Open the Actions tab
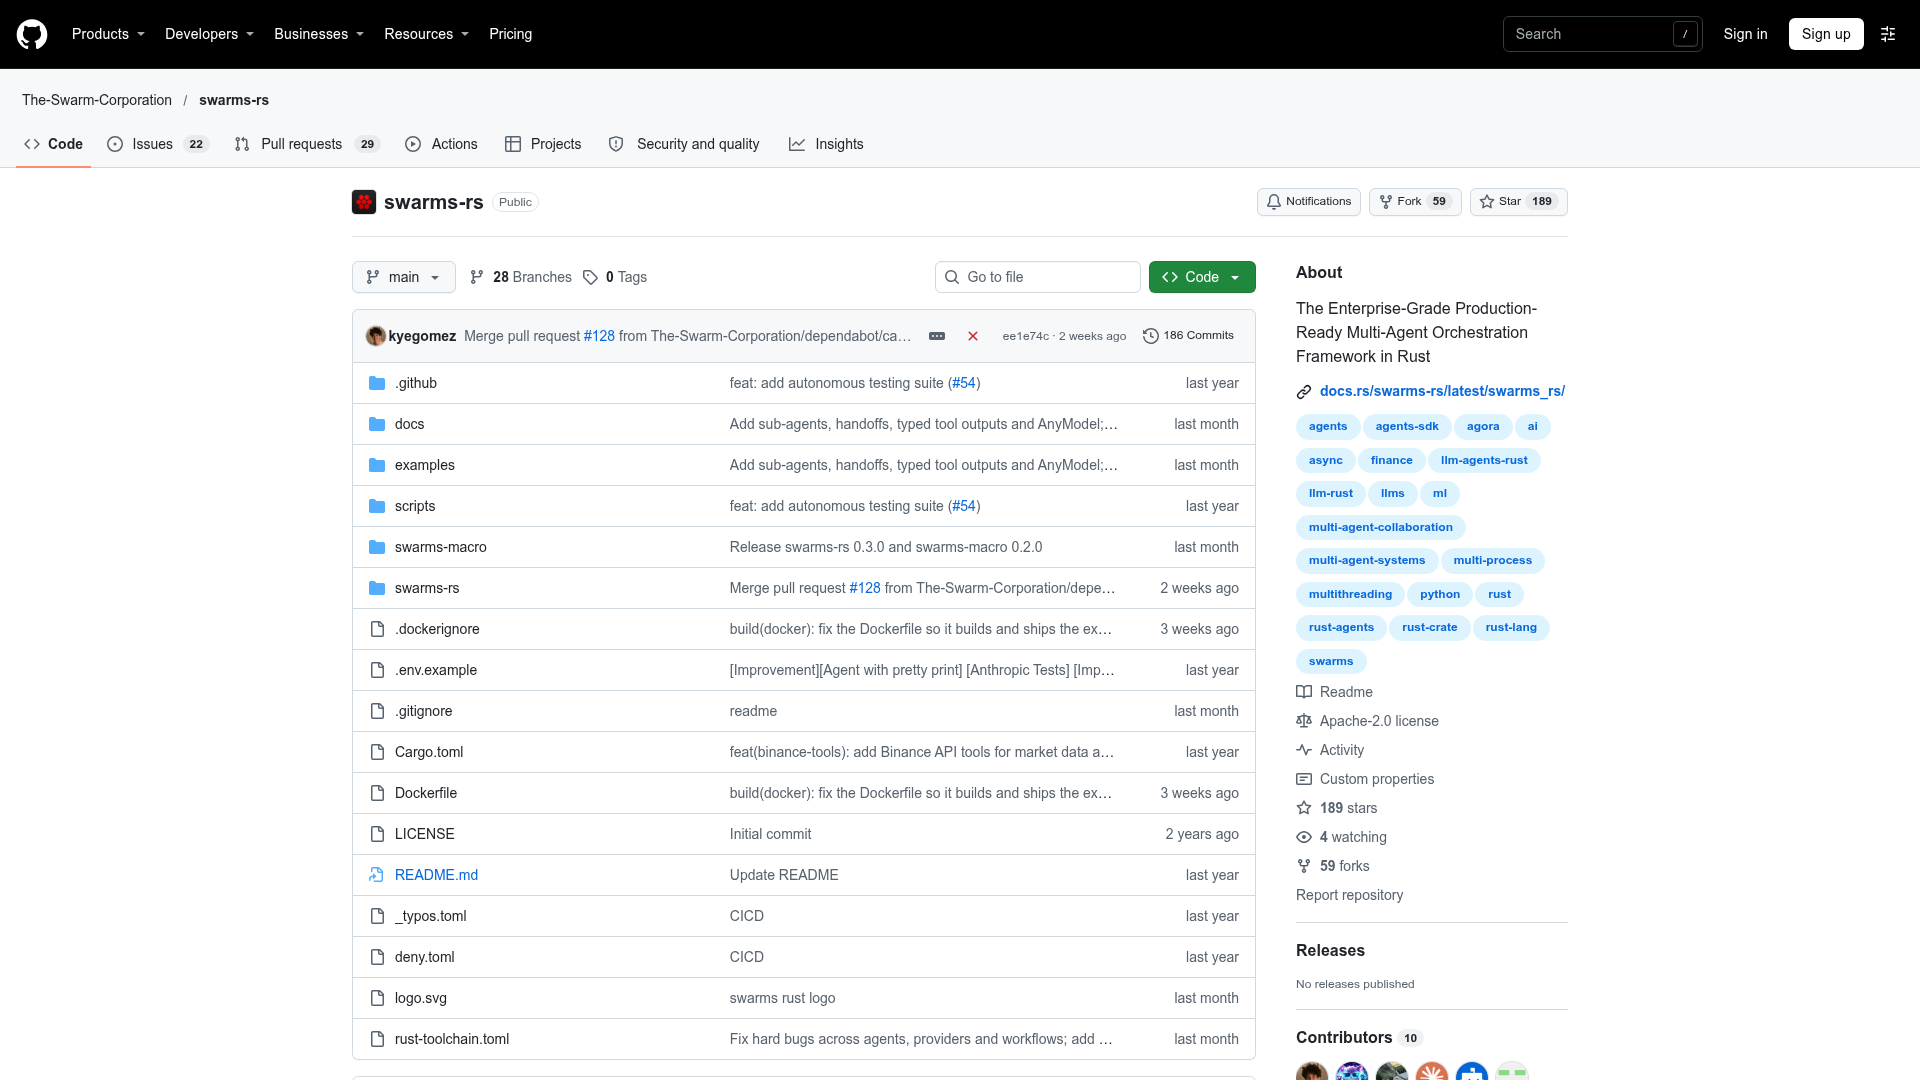Screen dimensions: 1920x1080 441,144
